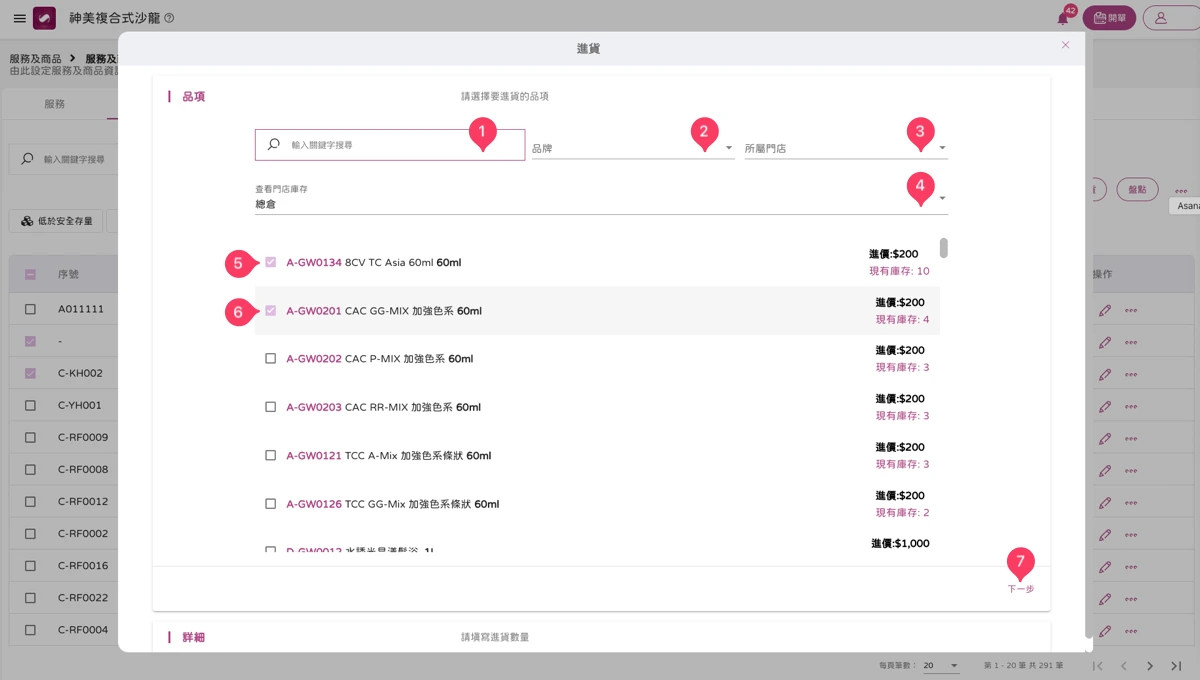Close the 進貨 dialog

(x=1065, y=45)
